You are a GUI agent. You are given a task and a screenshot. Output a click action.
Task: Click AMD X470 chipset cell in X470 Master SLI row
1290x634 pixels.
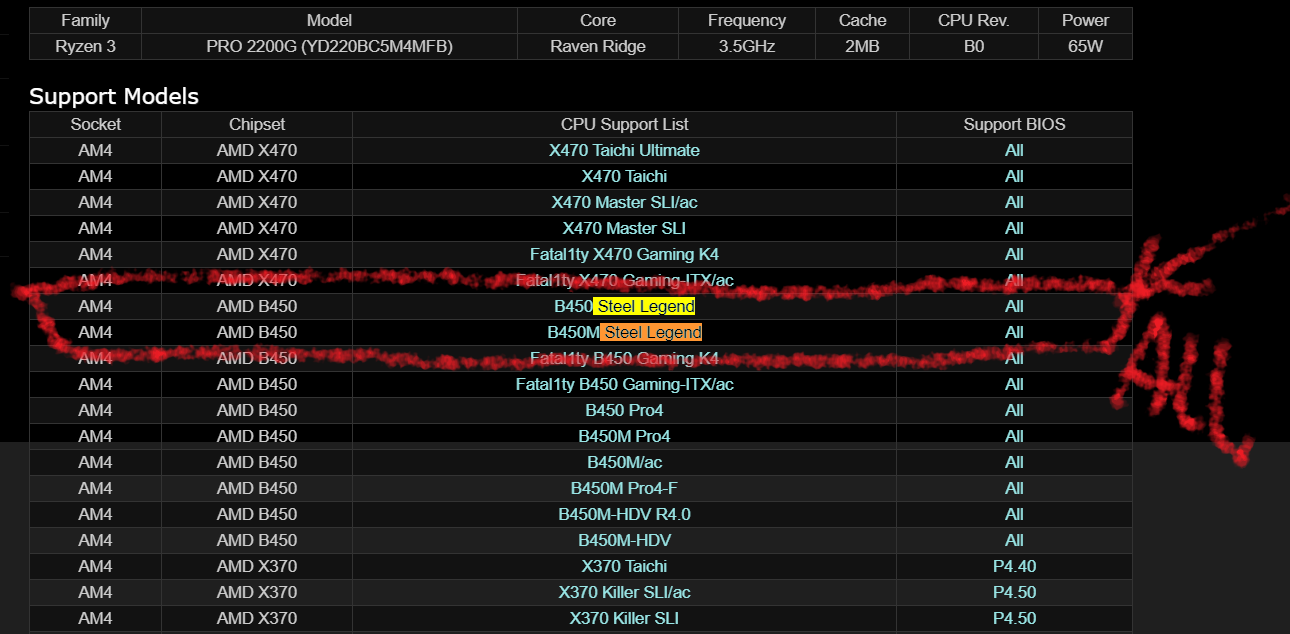(257, 228)
